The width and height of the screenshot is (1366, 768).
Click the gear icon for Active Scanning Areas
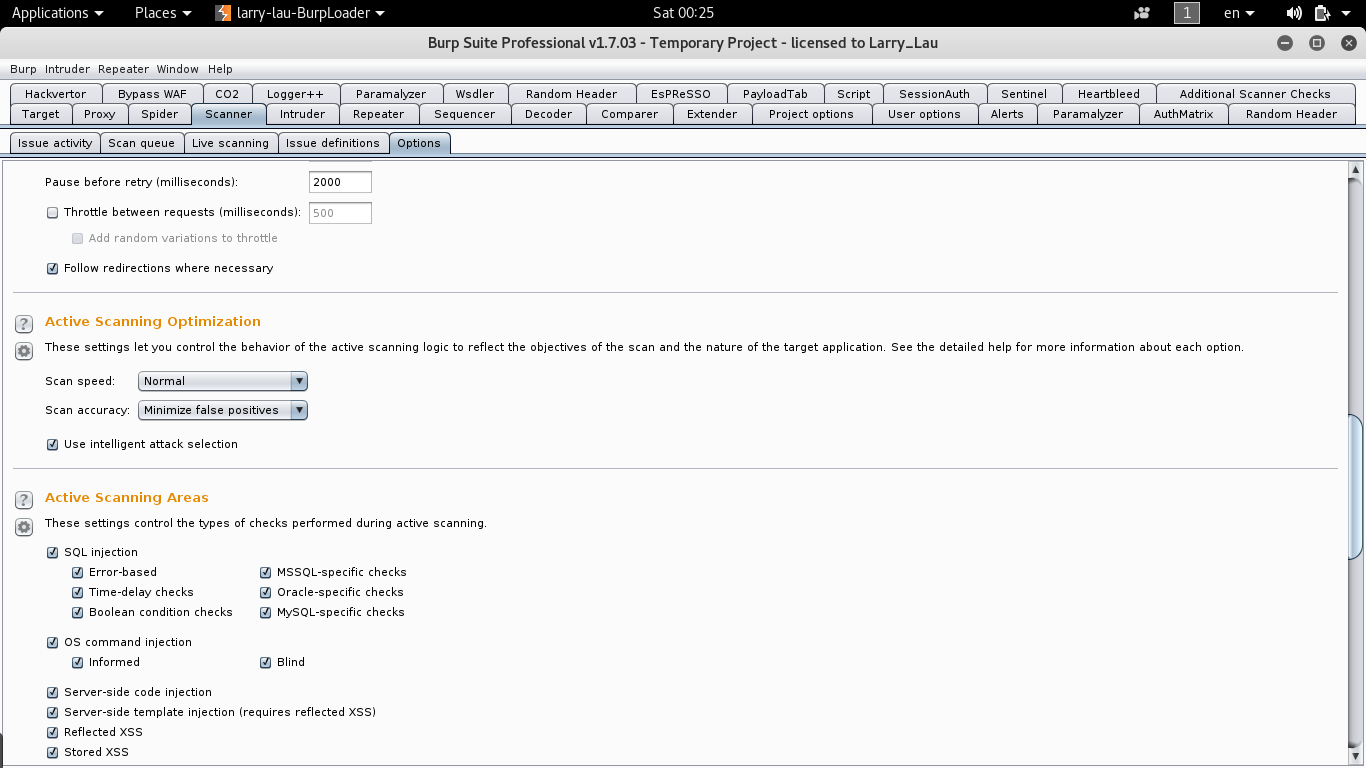(24, 527)
